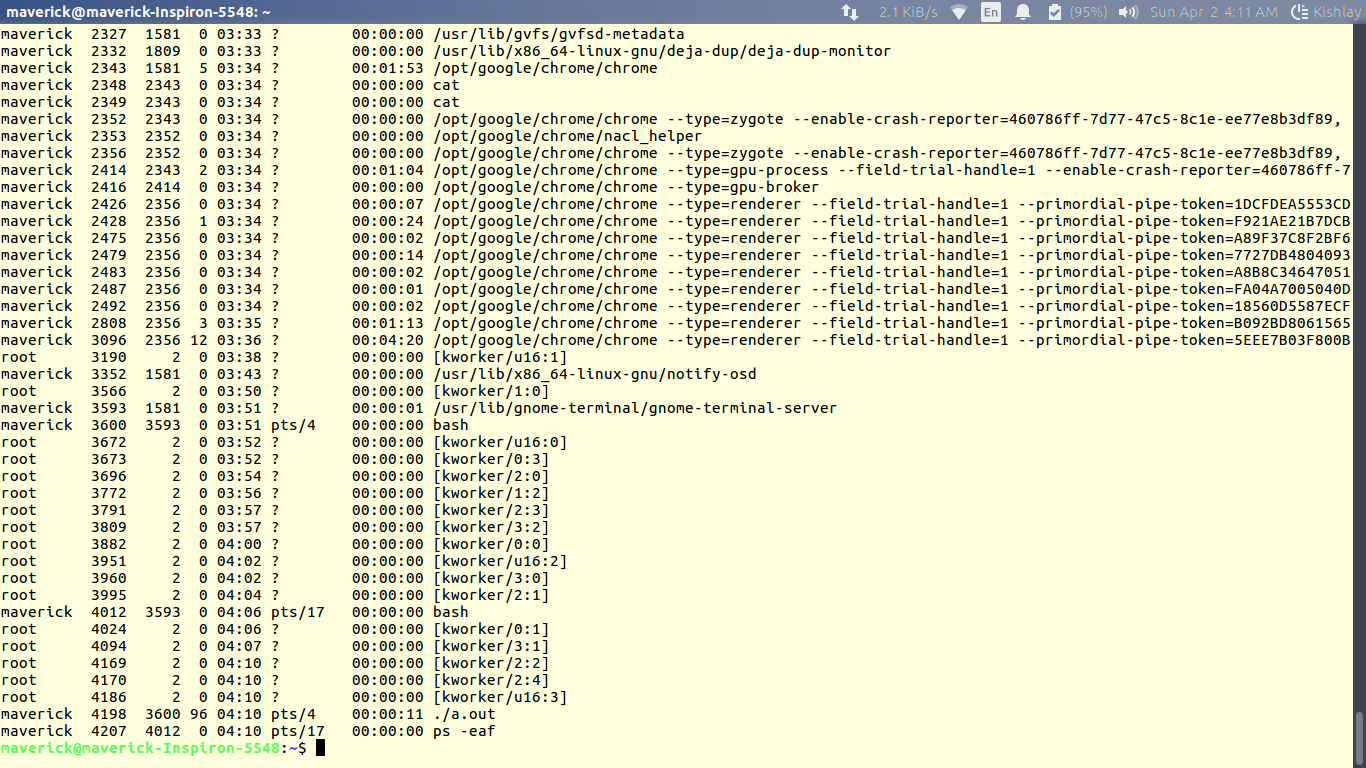Click the [kworker/1:0] entry
This screenshot has height=768, width=1366.
point(491,391)
